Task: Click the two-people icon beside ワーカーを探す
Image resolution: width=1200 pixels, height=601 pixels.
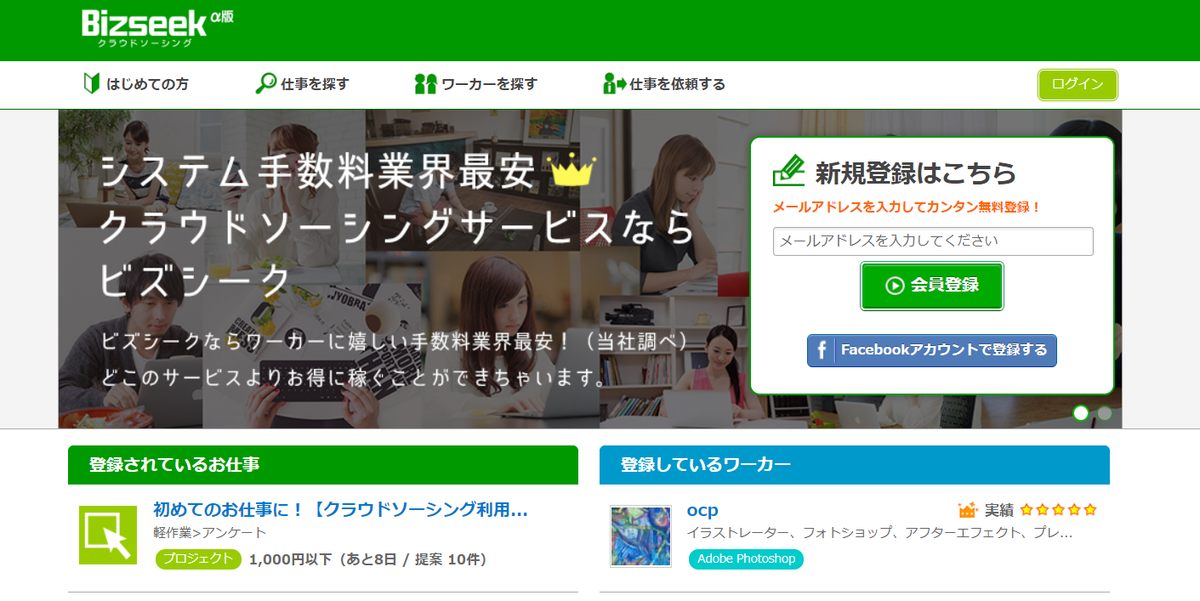Action: tap(426, 84)
